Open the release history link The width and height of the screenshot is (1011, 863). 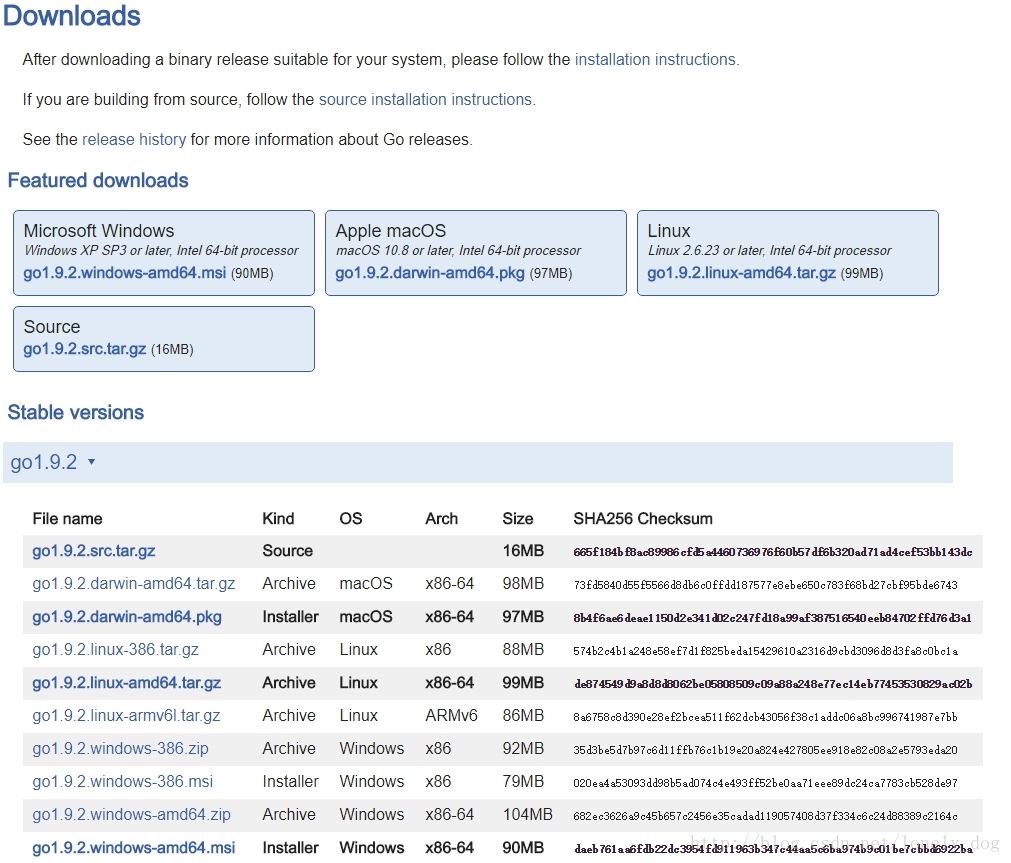134,139
